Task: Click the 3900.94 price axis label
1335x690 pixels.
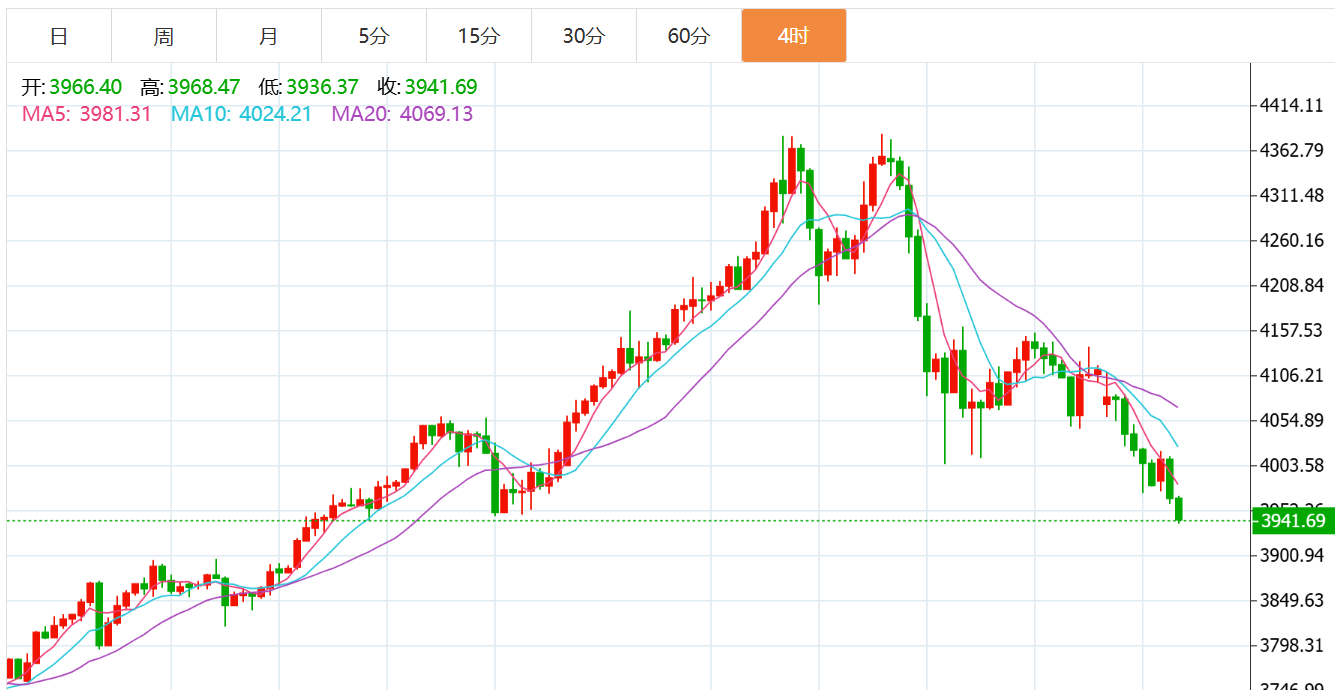Action: 1292,555
